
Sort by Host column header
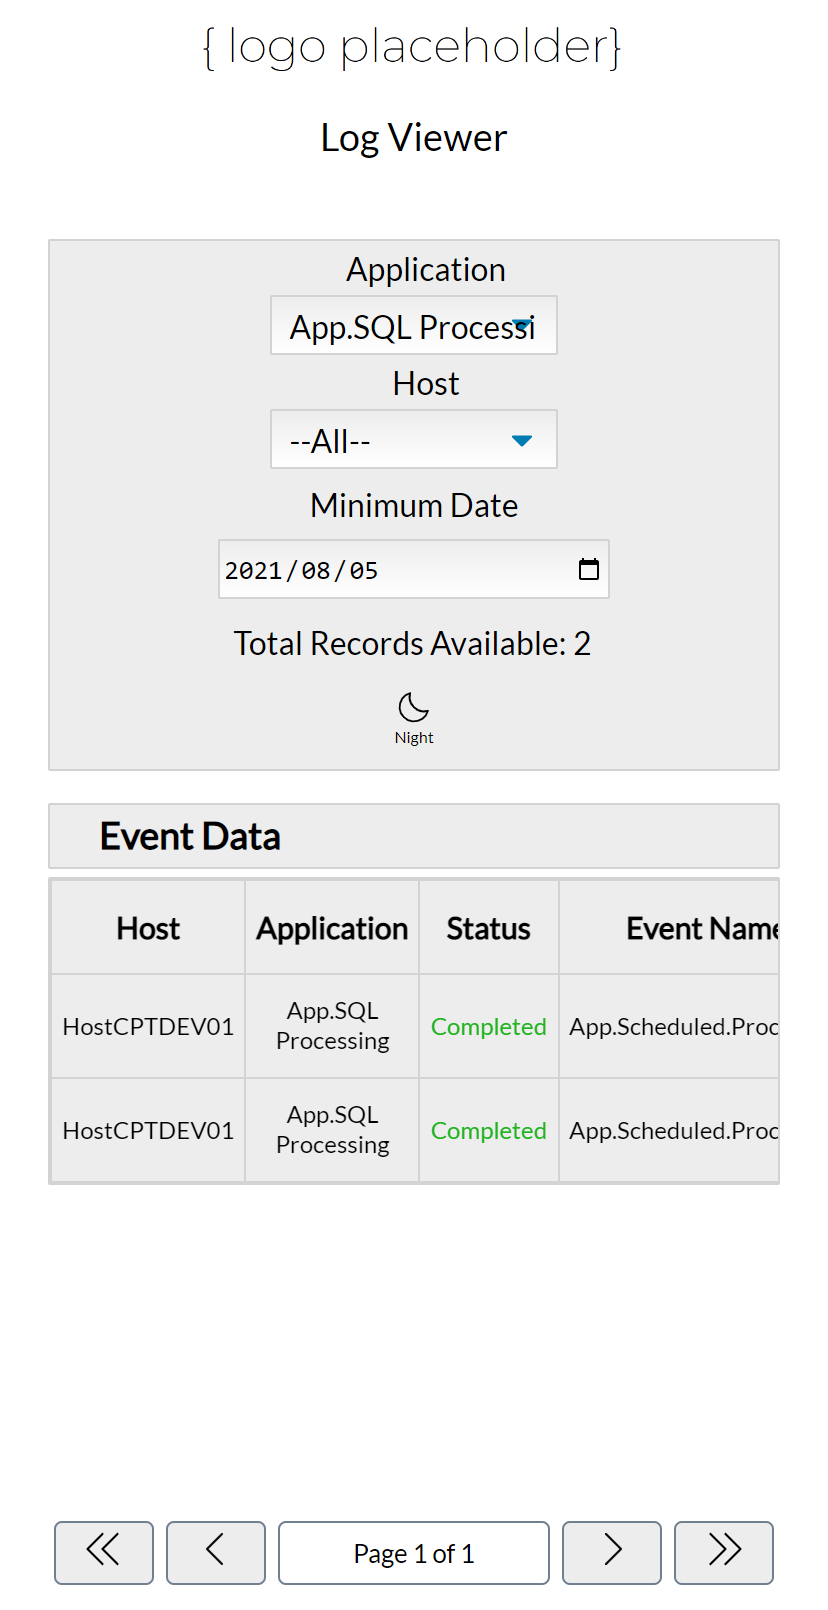click(x=148, y=928)
